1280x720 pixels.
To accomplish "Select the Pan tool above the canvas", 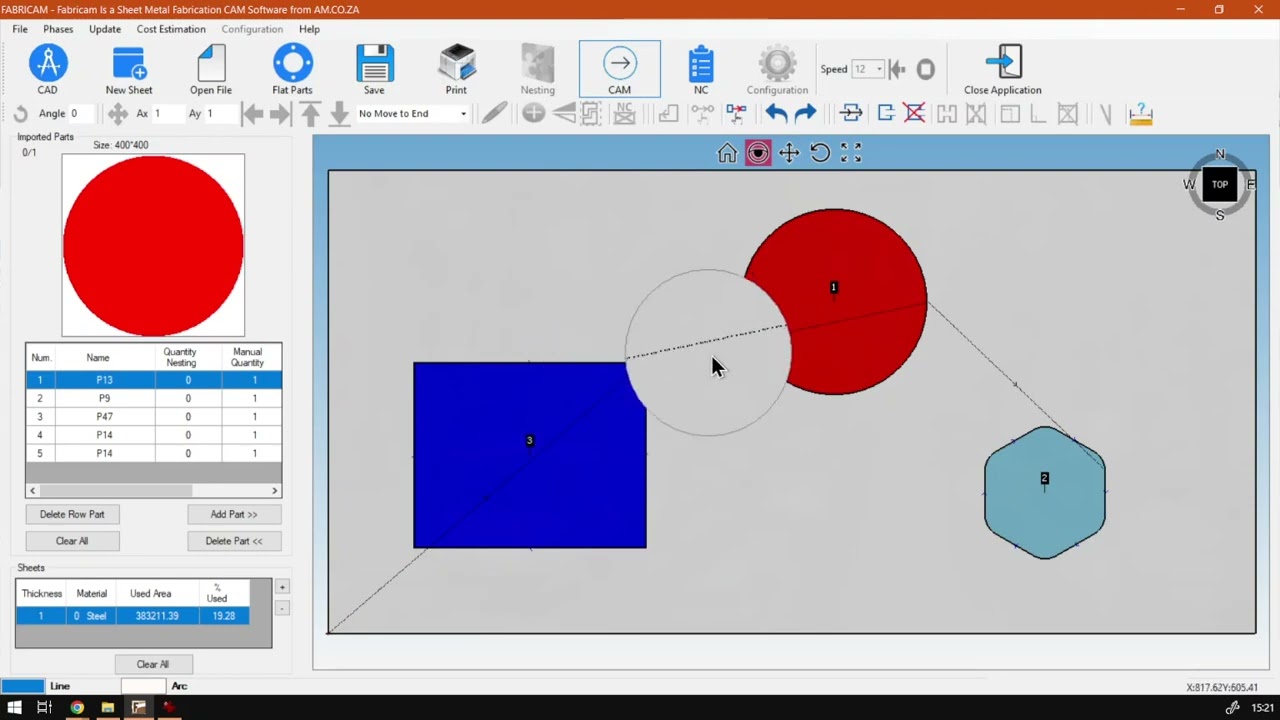I will coord(789,153).
